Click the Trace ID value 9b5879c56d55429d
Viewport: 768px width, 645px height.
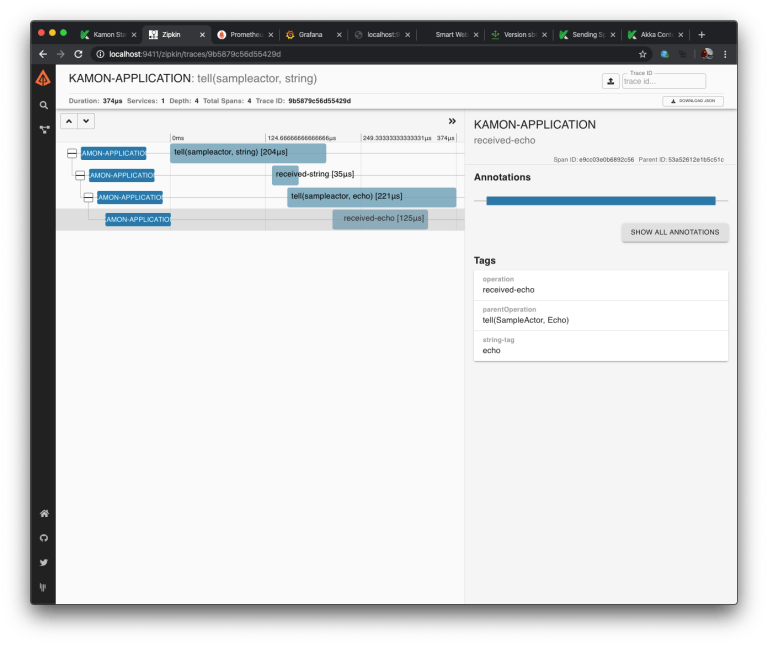pos(319,101)
